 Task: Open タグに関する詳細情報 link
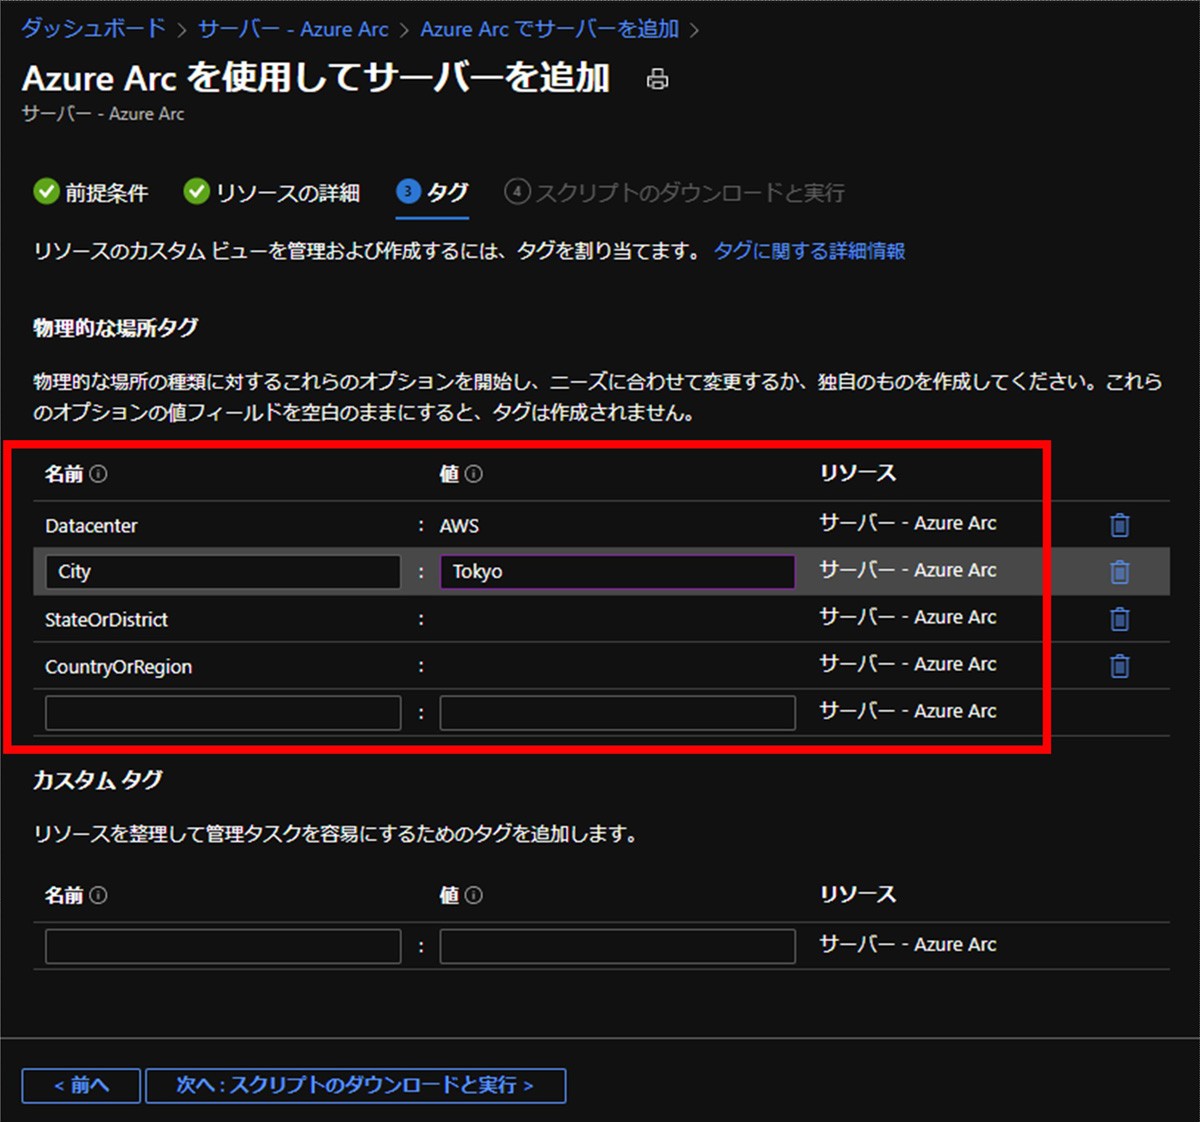809,251
